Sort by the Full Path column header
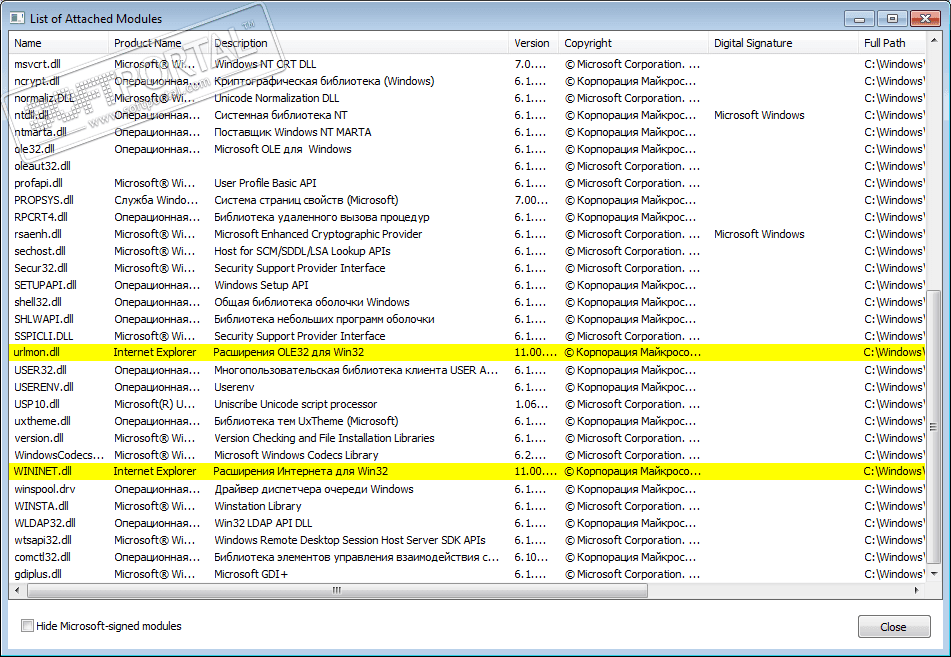Viewport: 951px width, 657px height. tap(892, 43)
